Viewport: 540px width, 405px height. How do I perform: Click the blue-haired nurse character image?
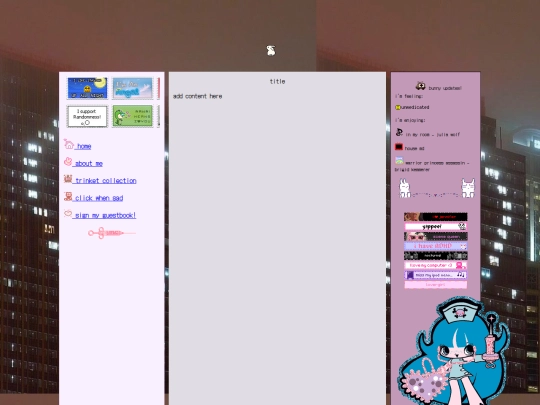[x=454, y=351]
